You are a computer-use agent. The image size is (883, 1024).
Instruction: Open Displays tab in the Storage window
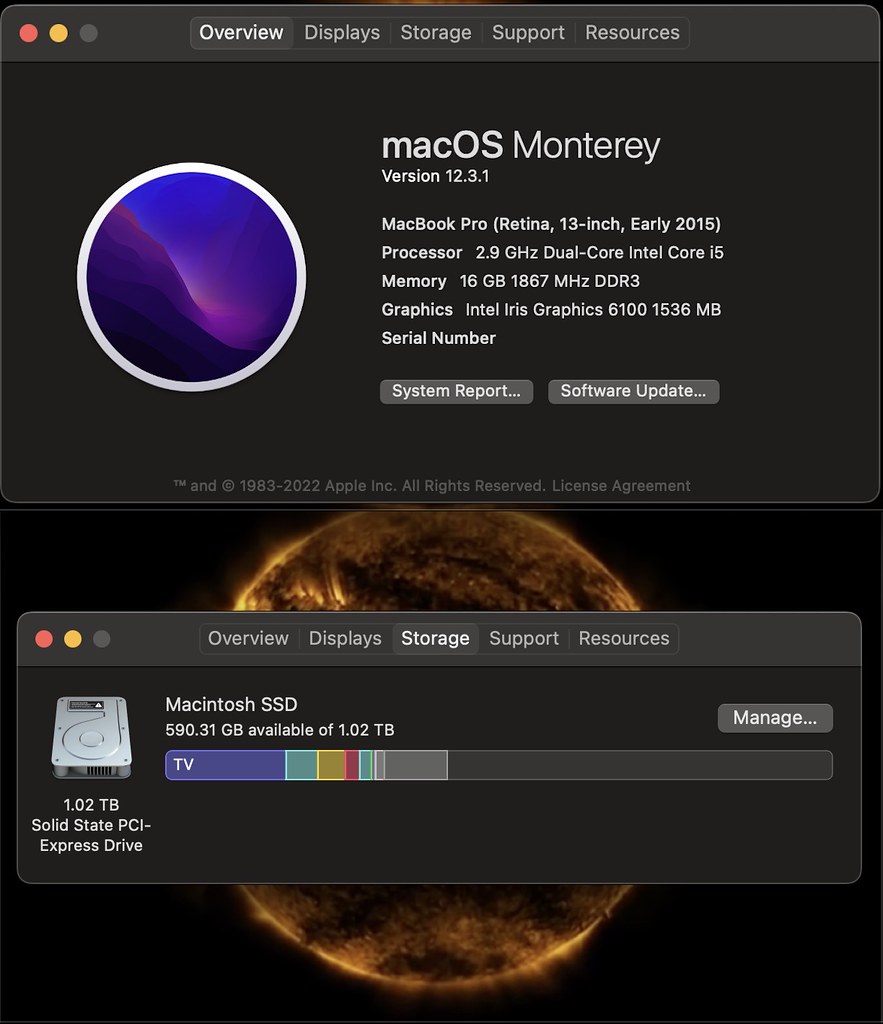coord(345,638)
